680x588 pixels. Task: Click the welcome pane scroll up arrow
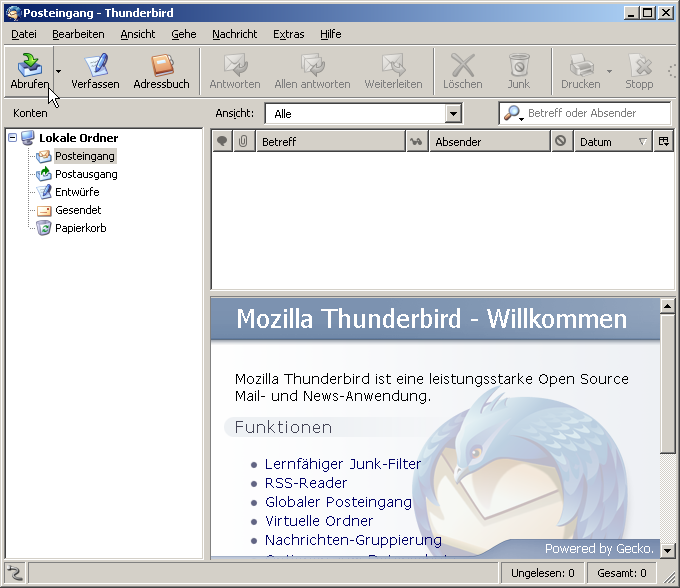point(667,306)
